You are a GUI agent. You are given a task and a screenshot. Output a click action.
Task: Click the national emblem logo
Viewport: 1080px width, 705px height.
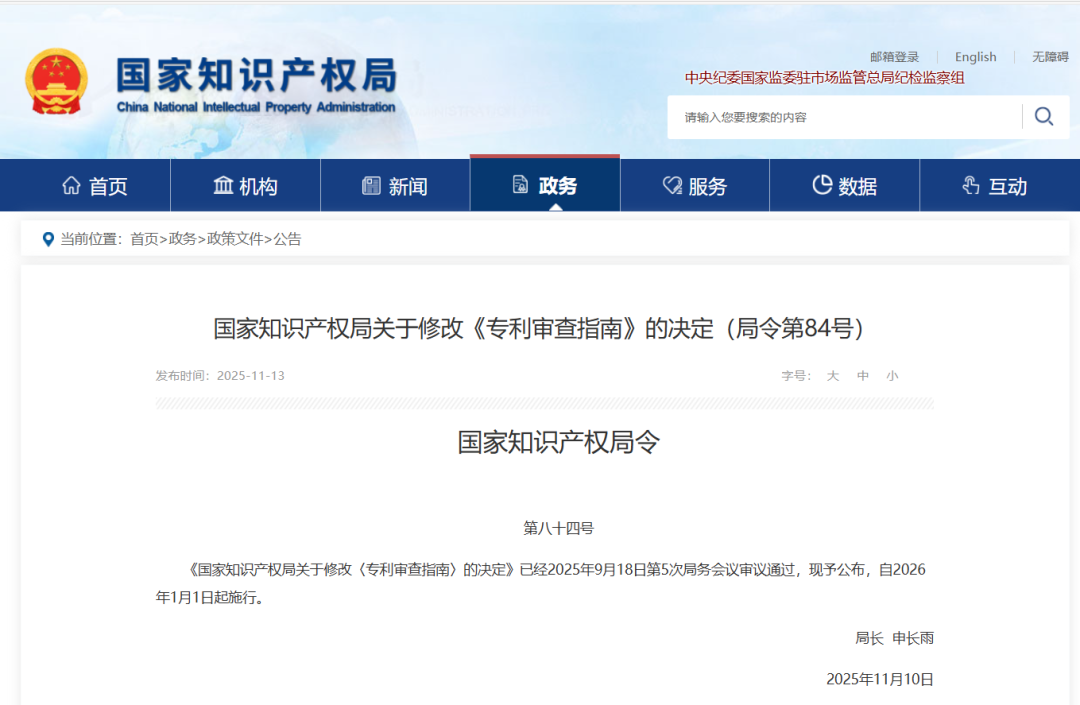pyautogui.click(x=56, y=81)
